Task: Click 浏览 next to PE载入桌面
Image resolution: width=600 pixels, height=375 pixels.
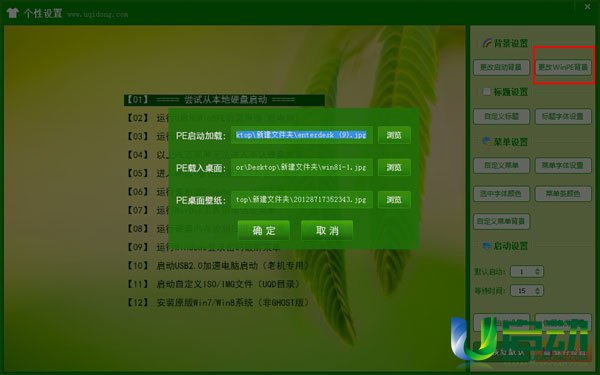Action: 394,167
